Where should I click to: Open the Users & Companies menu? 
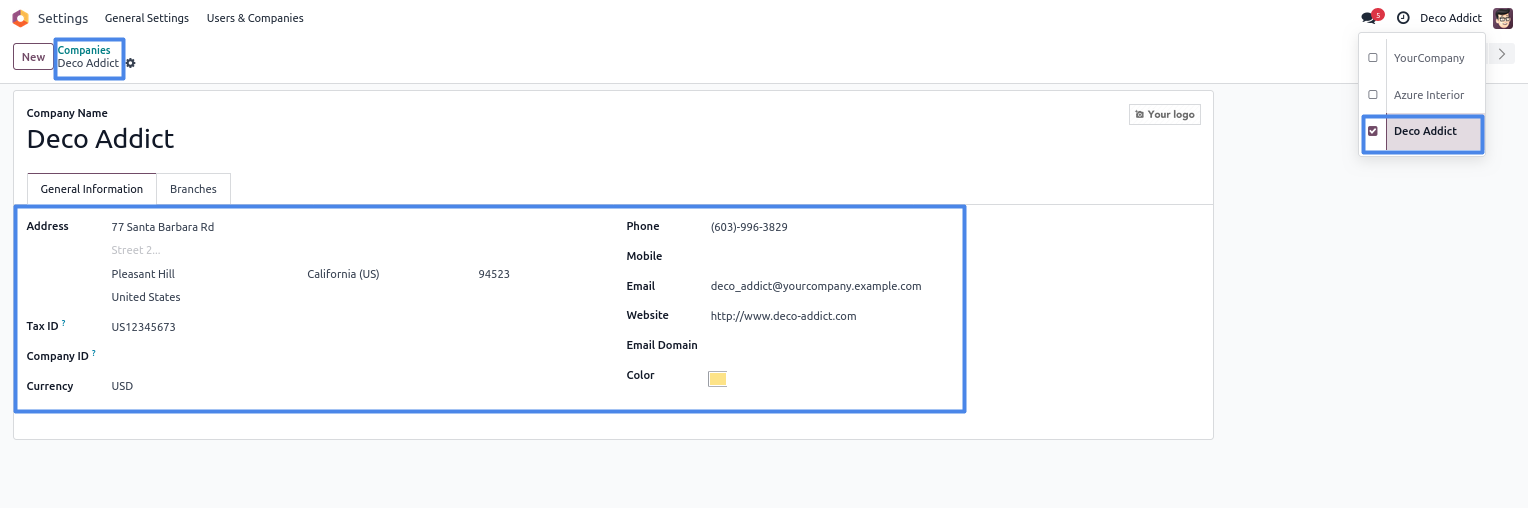click(255, 18)
